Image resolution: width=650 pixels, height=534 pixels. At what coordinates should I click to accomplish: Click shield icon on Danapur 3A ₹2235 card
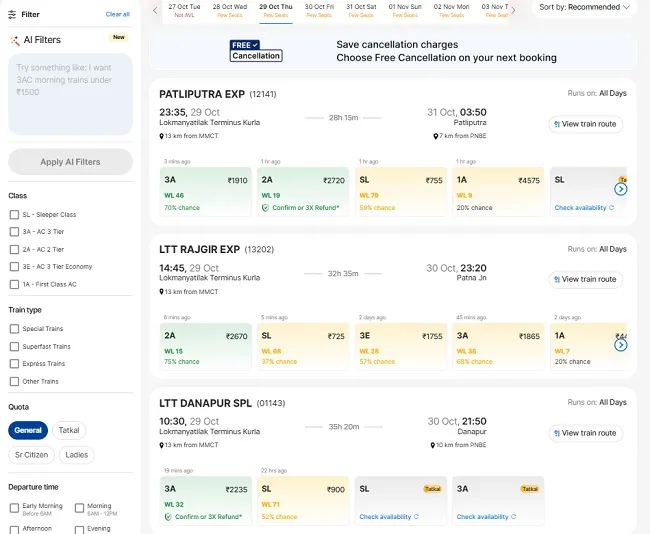tap(168, 517)
